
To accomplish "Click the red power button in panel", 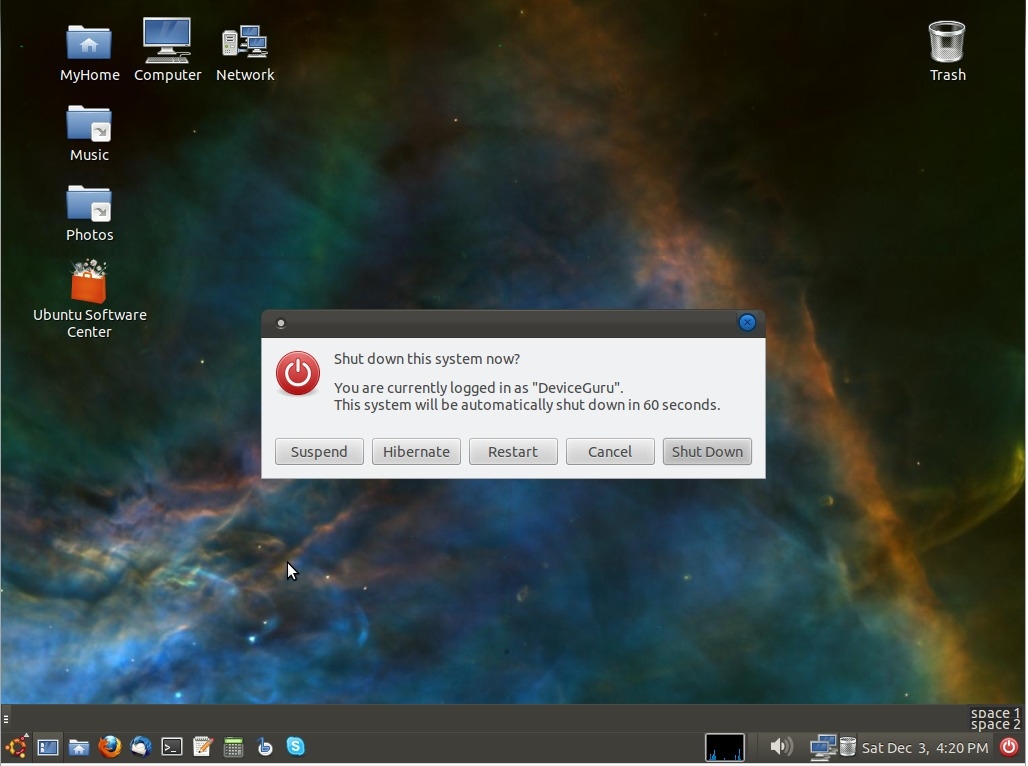I will (1009, 746).
